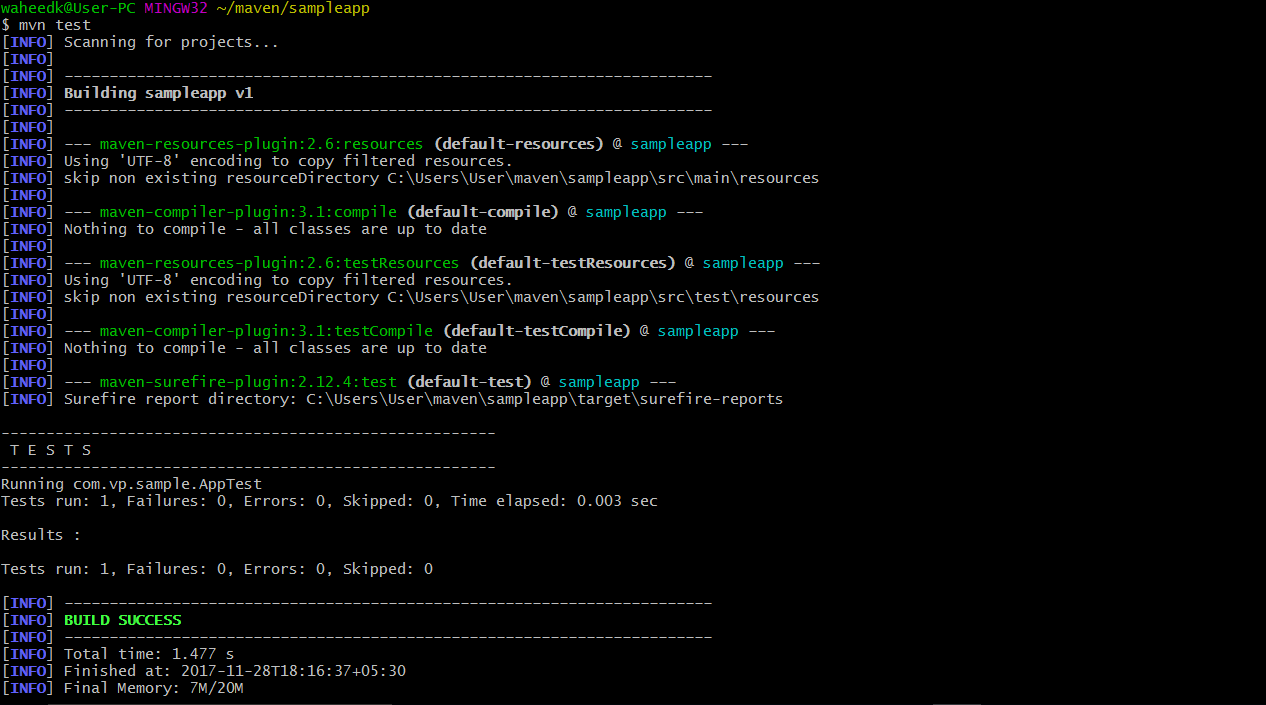Click the MINGW32 label in the prompt
This screenshot has width=1266, height=705.
tap(175, 8)
